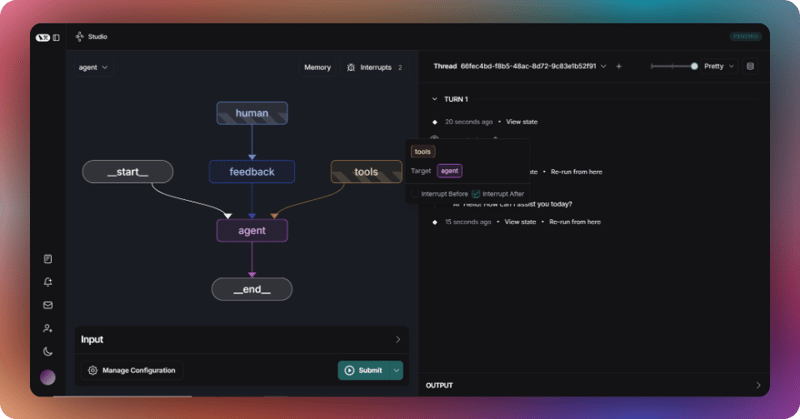This screenshot has width=800, height=419.
Task: Collapse the TURN 1 section
Action: 434,100
